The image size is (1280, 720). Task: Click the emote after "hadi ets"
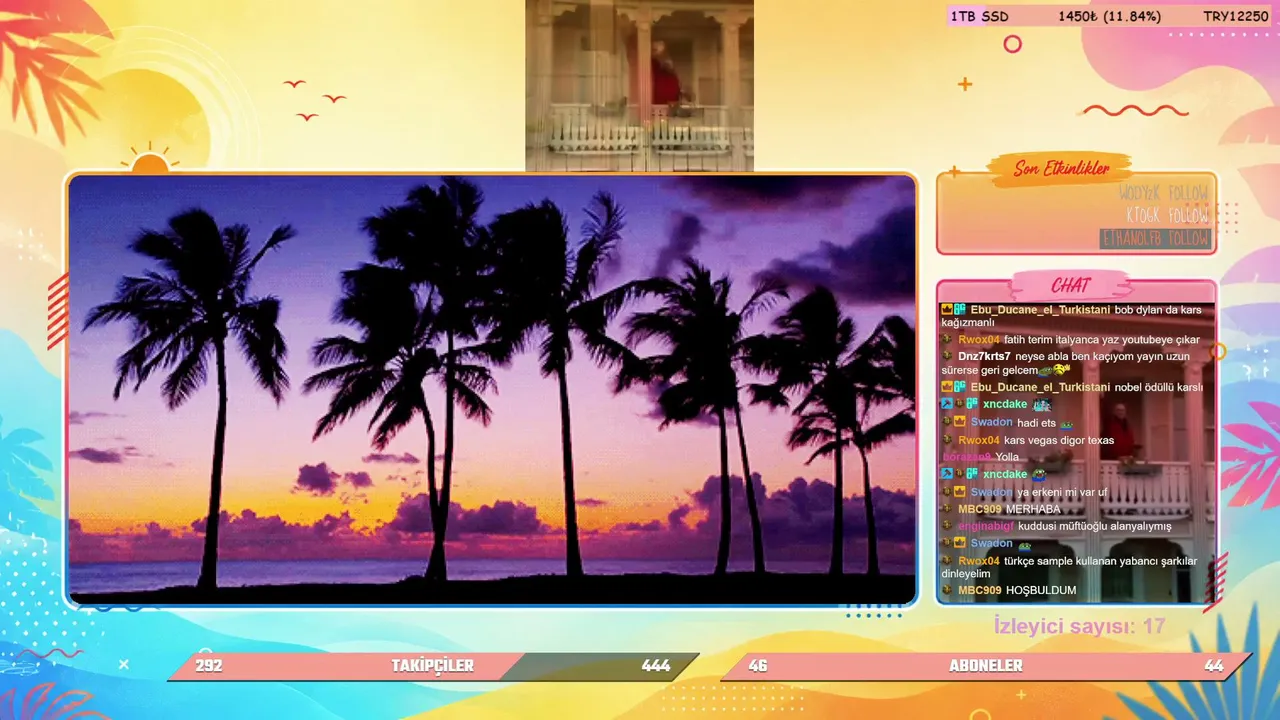point(1066,424)
